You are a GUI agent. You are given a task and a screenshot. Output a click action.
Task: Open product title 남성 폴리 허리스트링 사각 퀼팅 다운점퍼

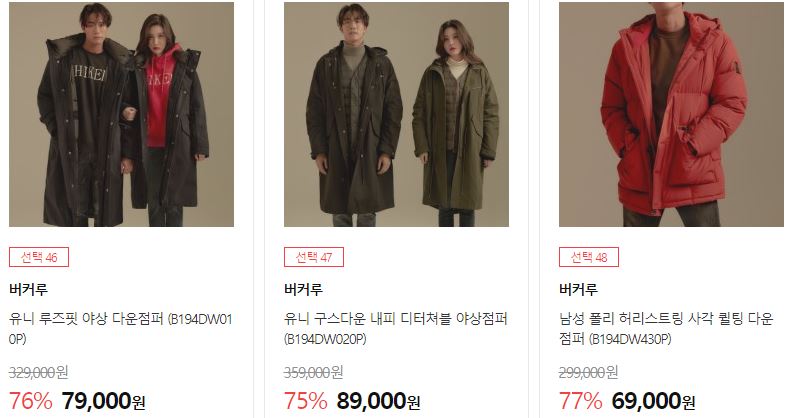click(x=666, y=329)
